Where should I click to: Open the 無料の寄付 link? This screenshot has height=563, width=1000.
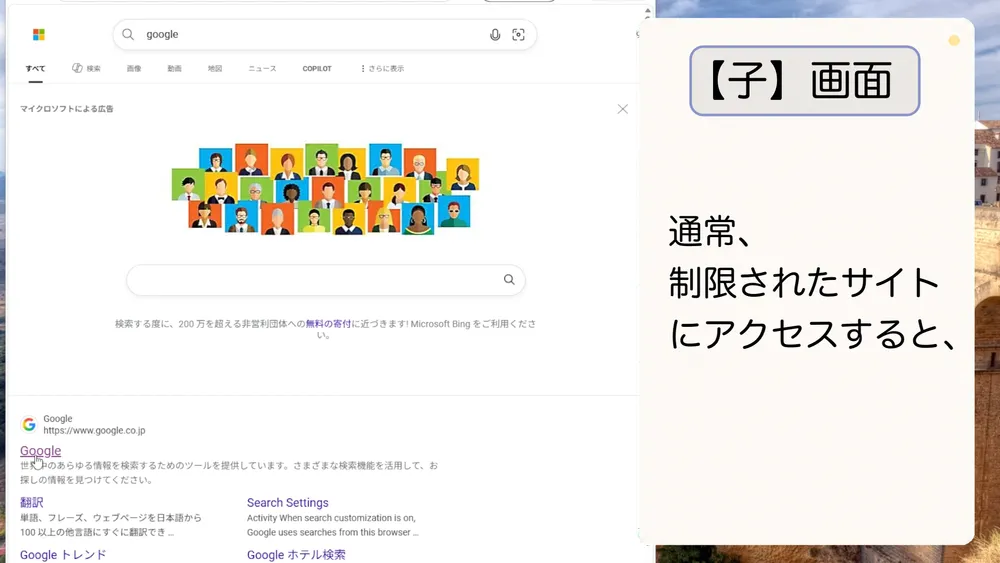(x=328, y=324)
